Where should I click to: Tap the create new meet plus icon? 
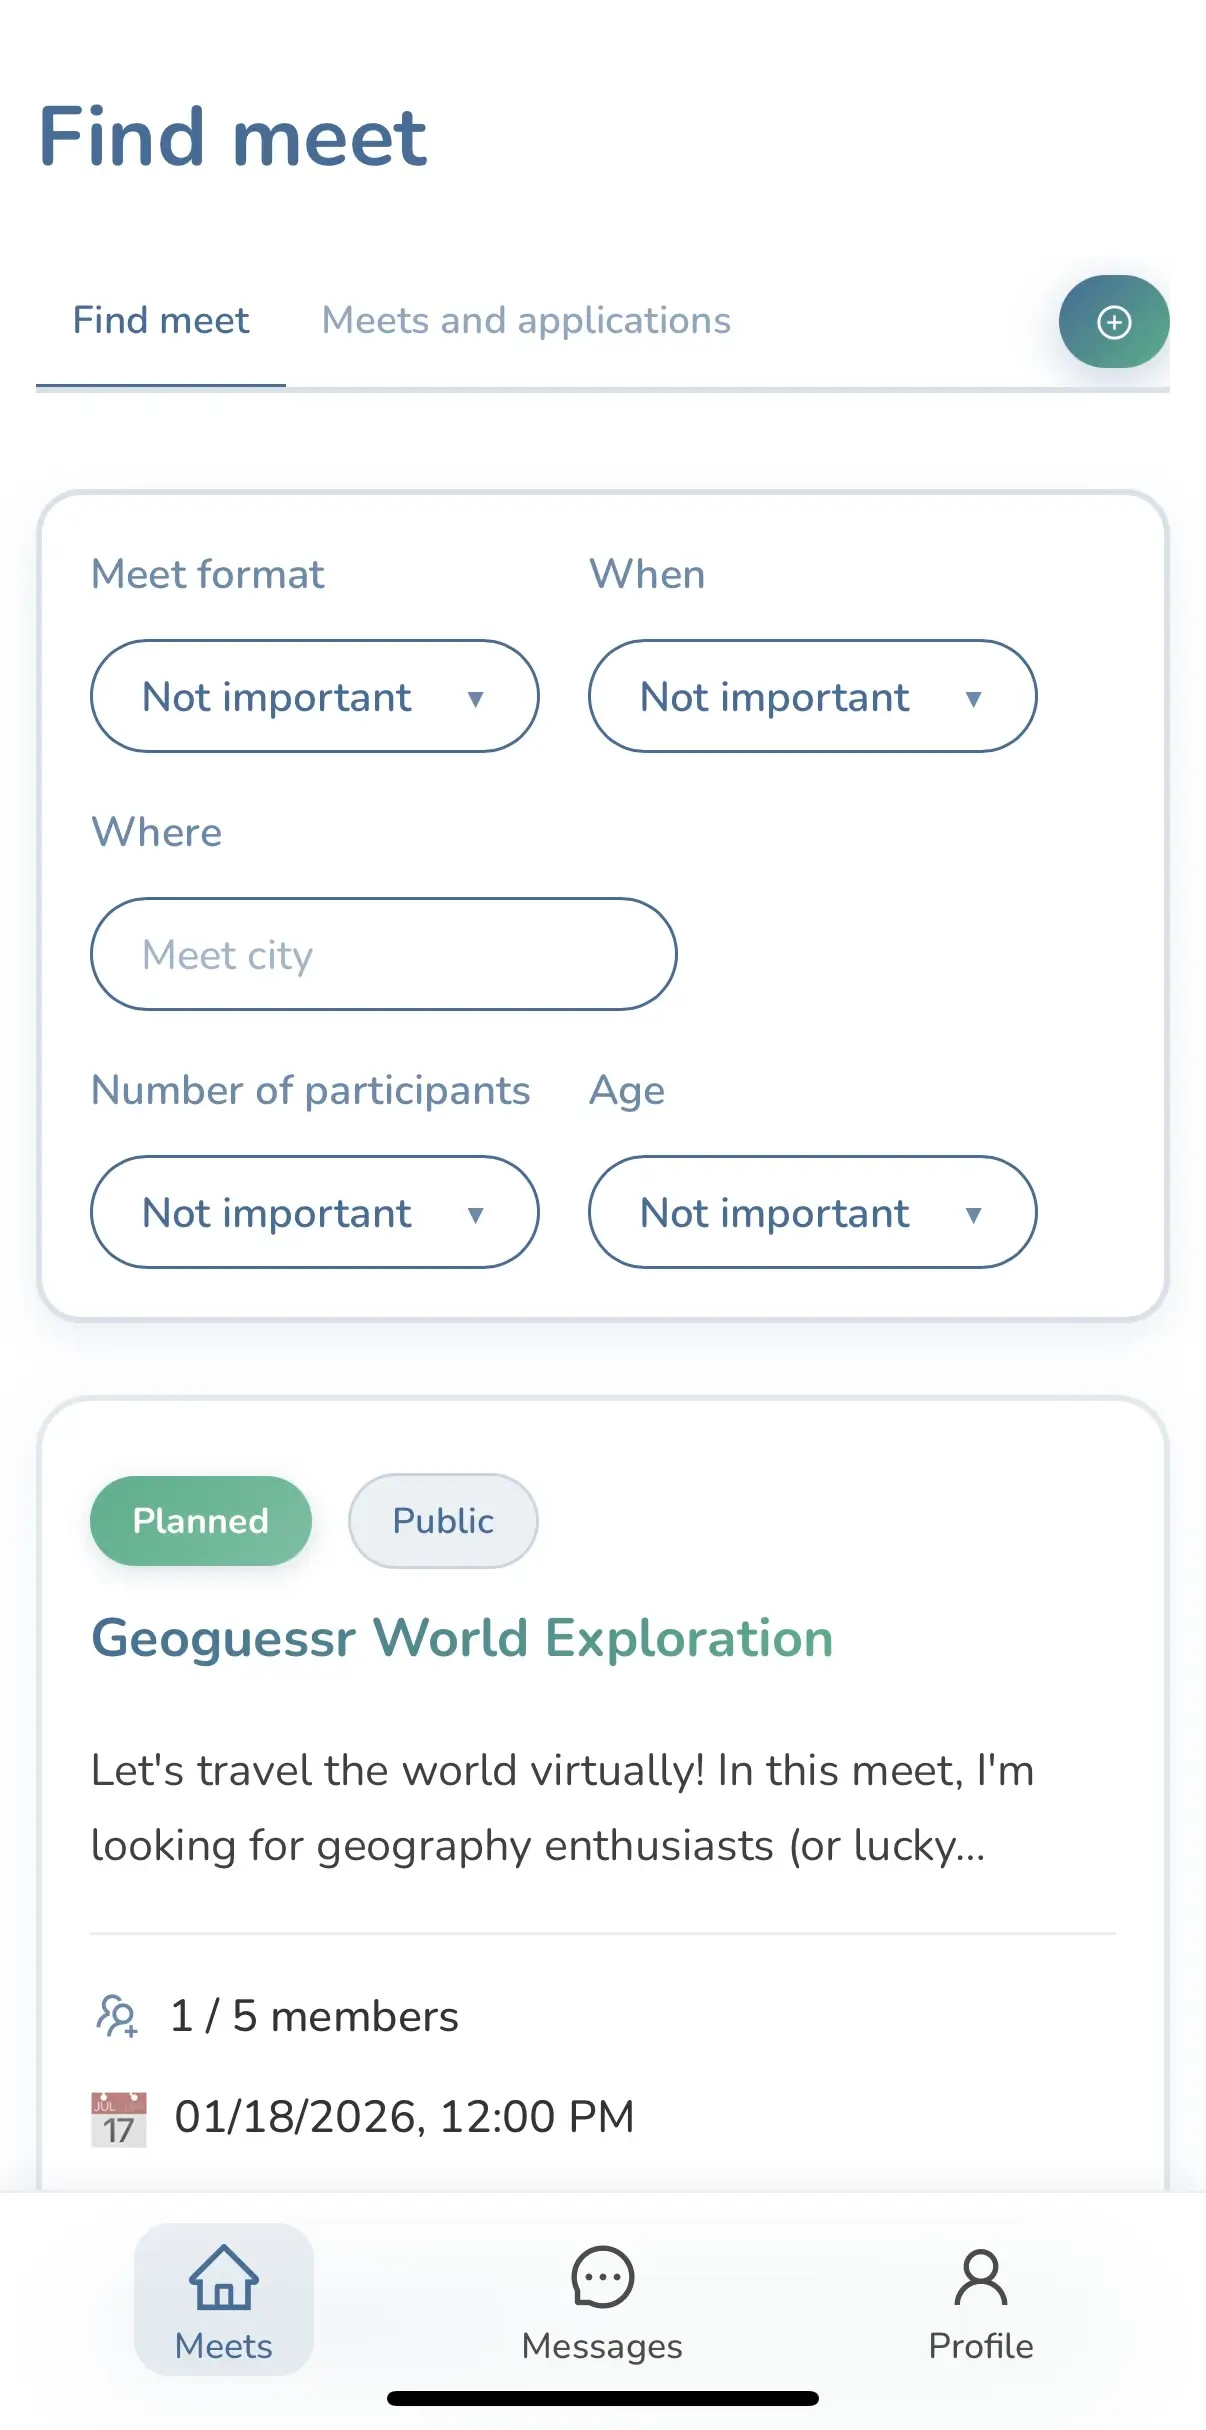pyautogui.click(x=1114, y=321)
